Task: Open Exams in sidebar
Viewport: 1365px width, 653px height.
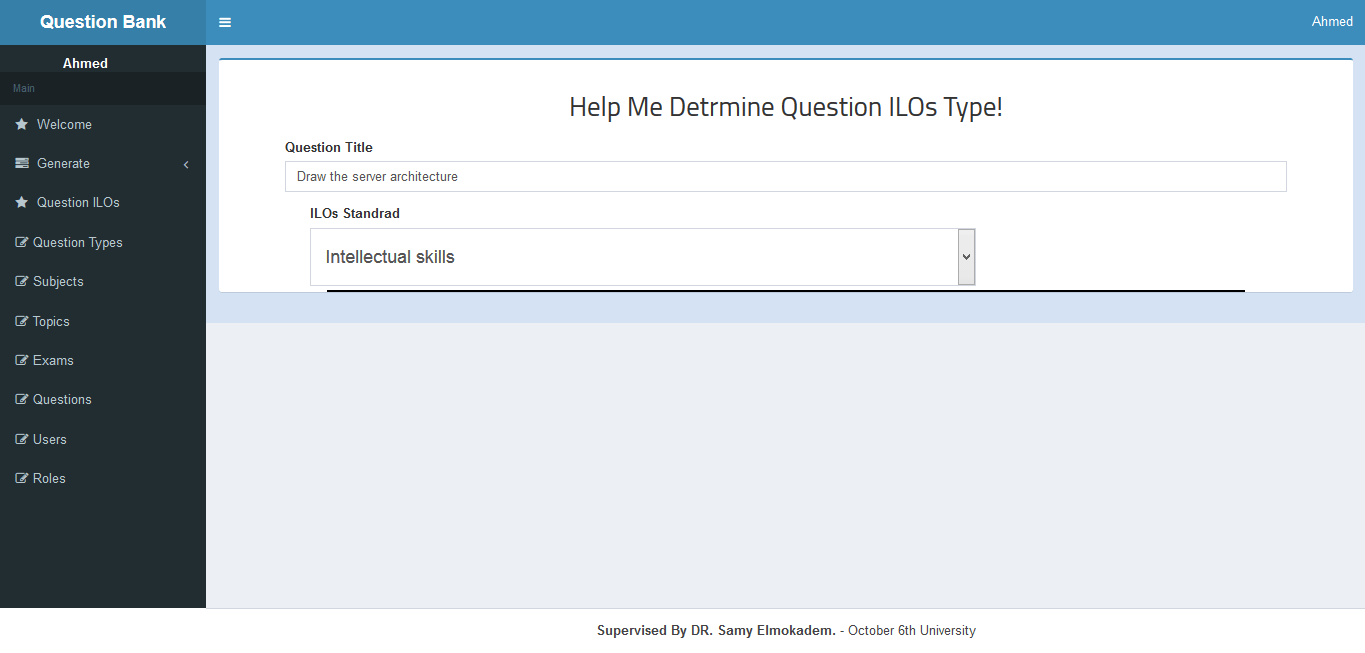Action: pyautogui.click(x=103, y=360)
